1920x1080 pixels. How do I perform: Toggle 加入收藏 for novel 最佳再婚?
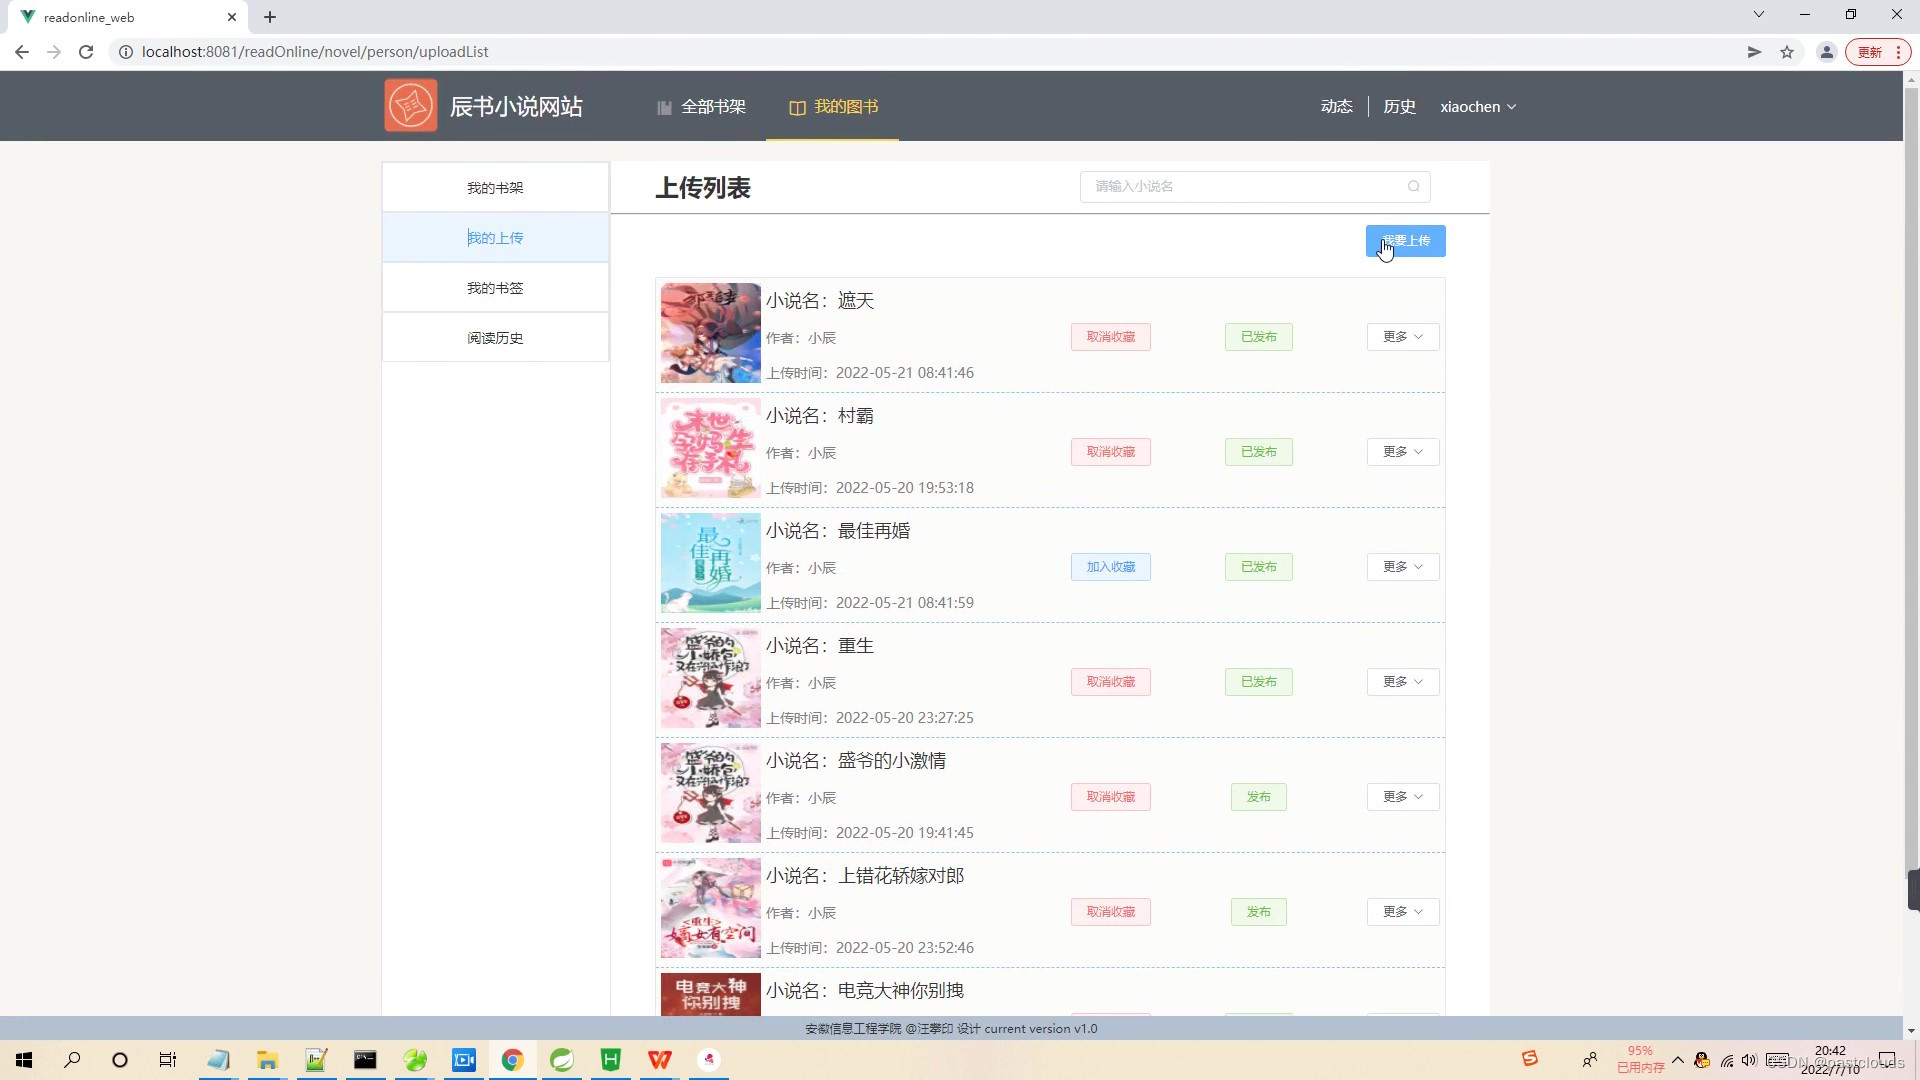(x=1110, y=566)
